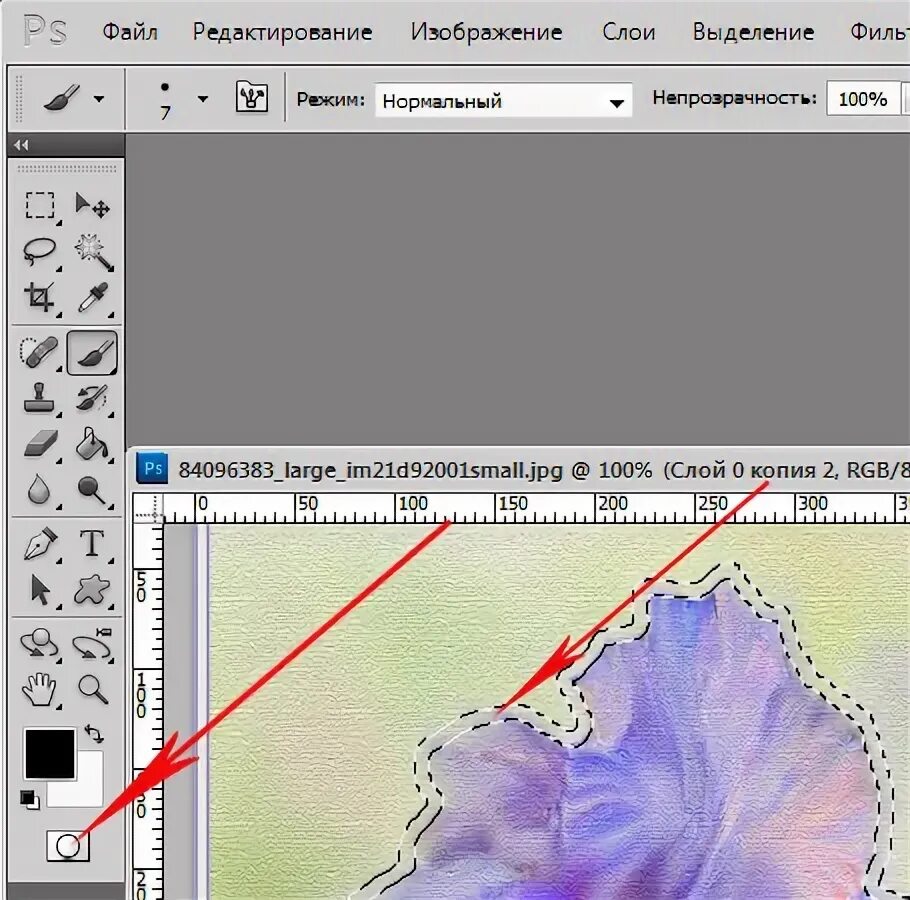Select the Clone Stamp tool
910x900 pixels.
click(39, 398)
